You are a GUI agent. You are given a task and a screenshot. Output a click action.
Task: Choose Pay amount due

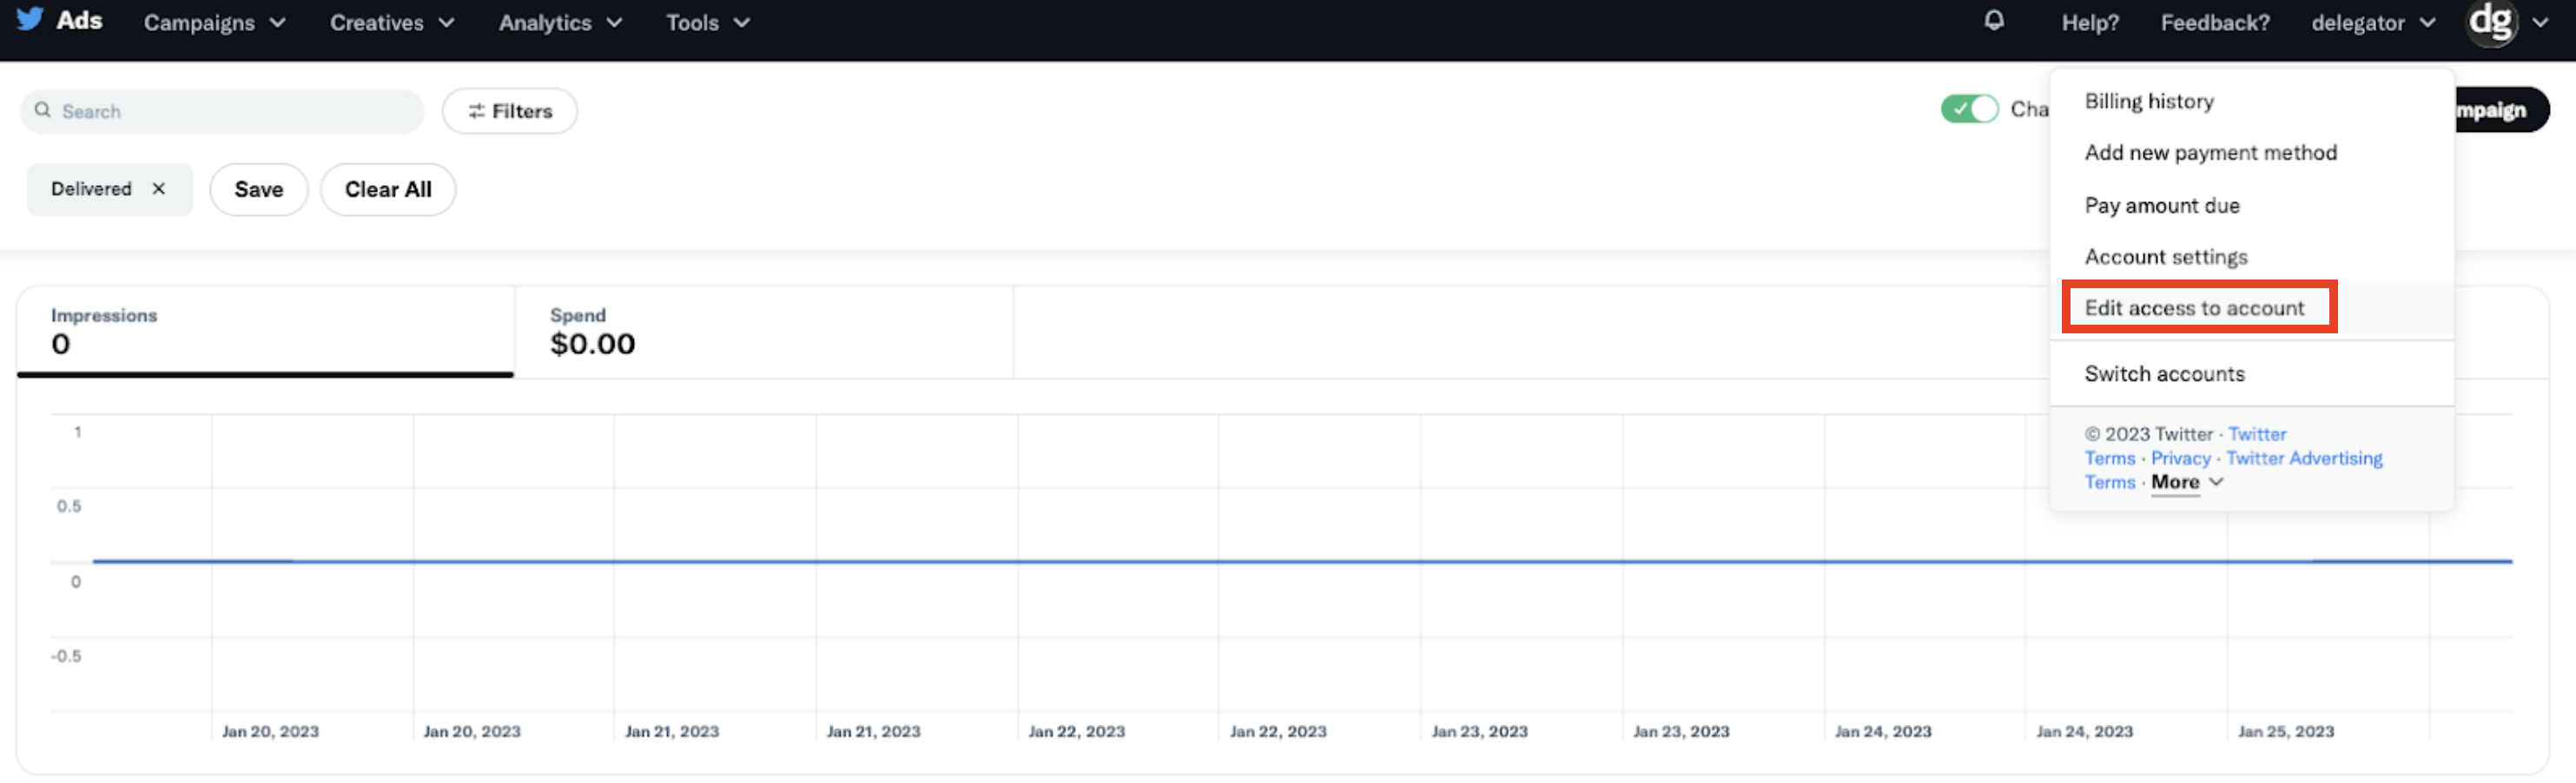click(2161, 205)
